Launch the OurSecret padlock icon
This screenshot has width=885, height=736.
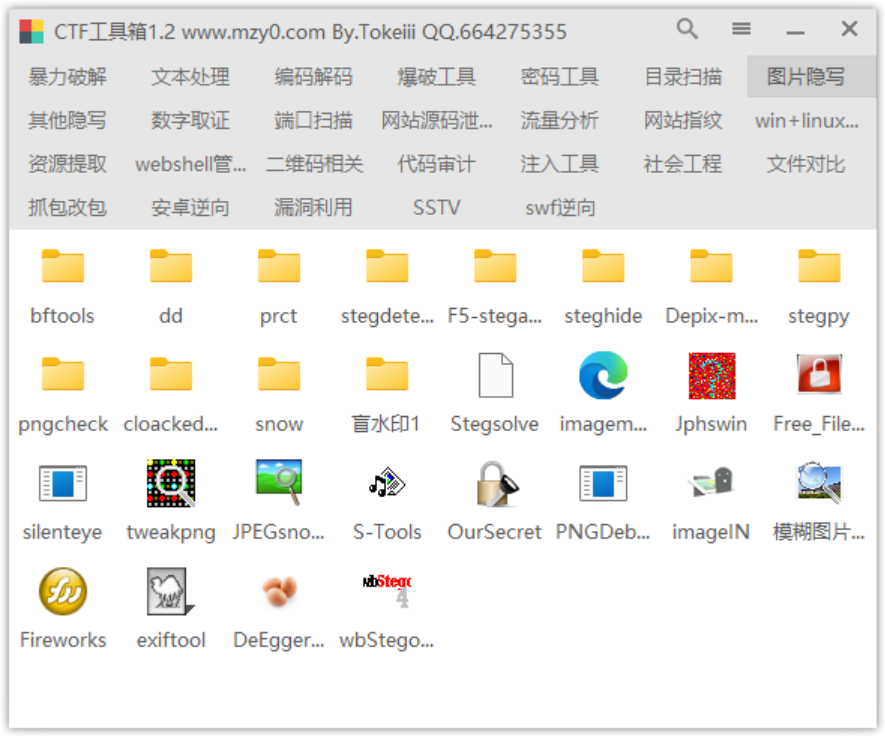coord(497,484)
